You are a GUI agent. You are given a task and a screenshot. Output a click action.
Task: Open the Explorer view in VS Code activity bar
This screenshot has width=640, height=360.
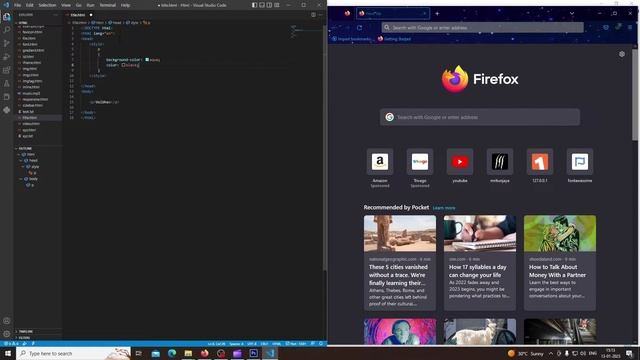click(x=7, y=17)
